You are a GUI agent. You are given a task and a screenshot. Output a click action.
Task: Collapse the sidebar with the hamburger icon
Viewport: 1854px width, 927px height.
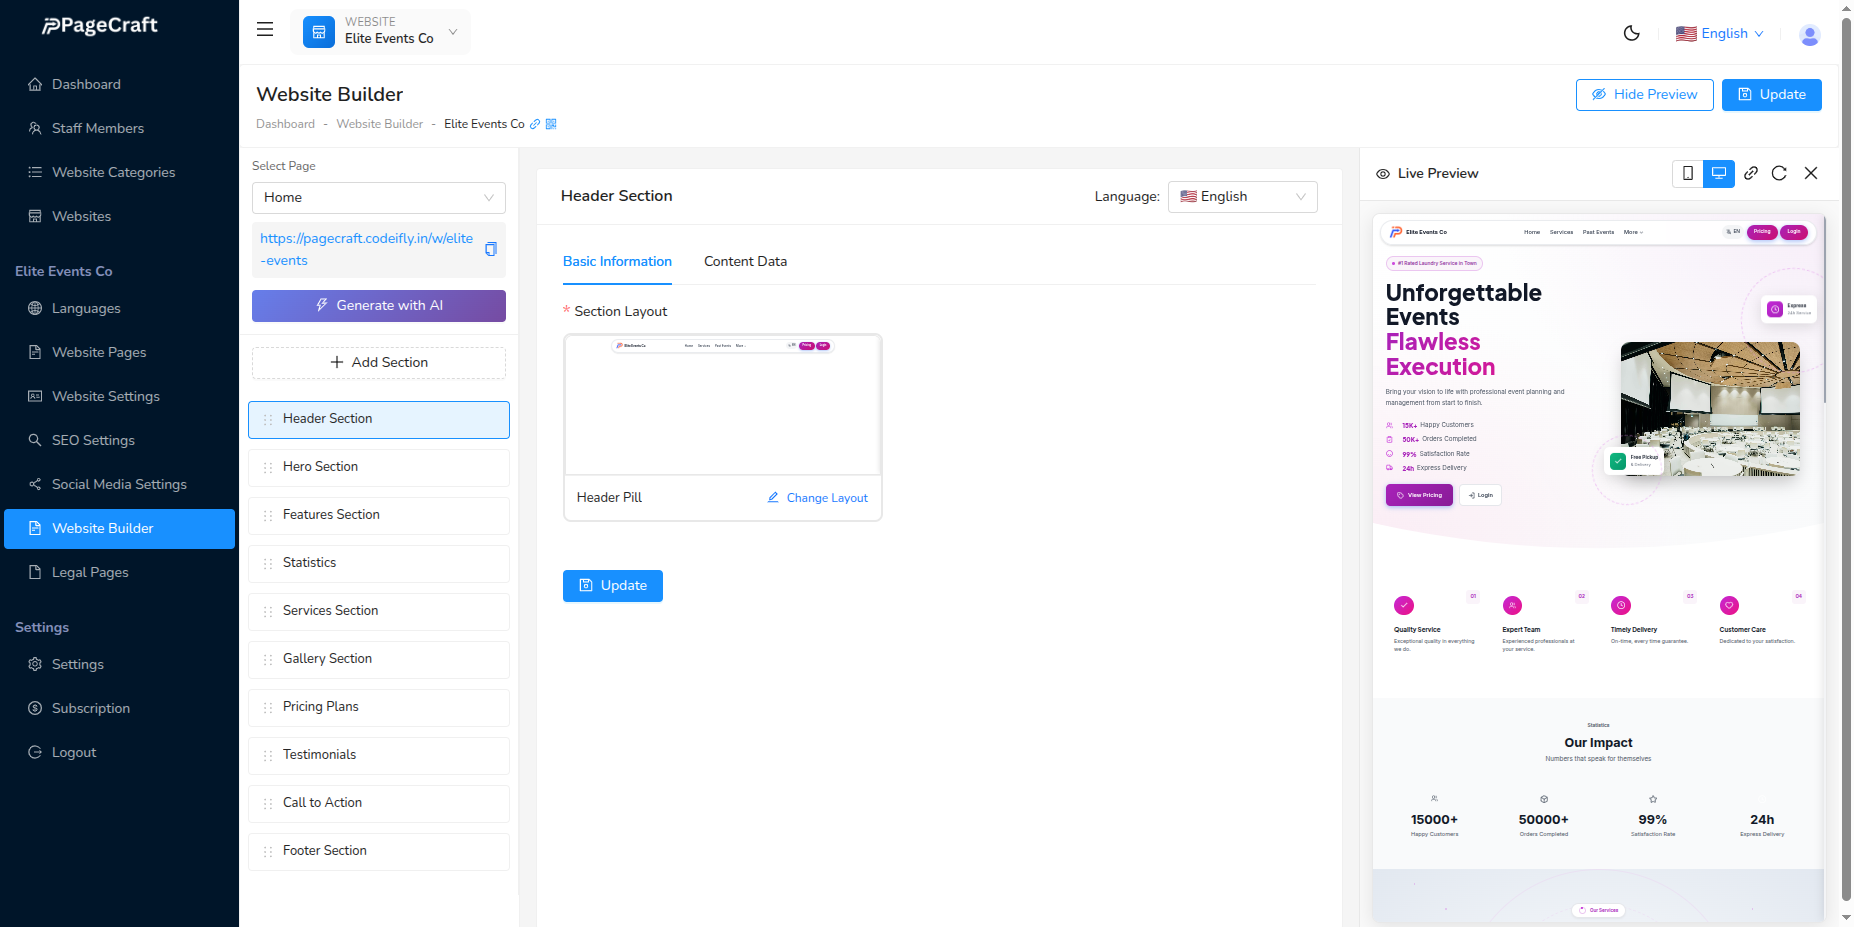pos(264,29)
